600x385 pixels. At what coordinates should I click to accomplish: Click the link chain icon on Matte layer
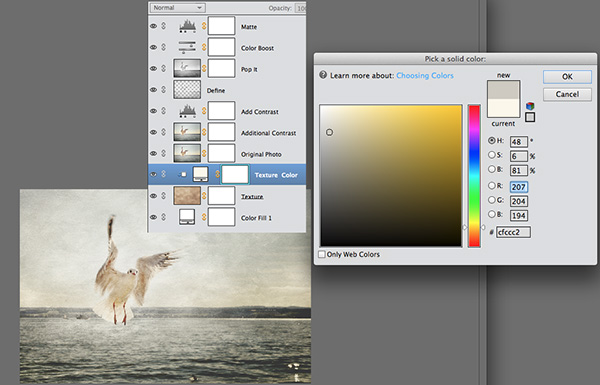(204, 26)
